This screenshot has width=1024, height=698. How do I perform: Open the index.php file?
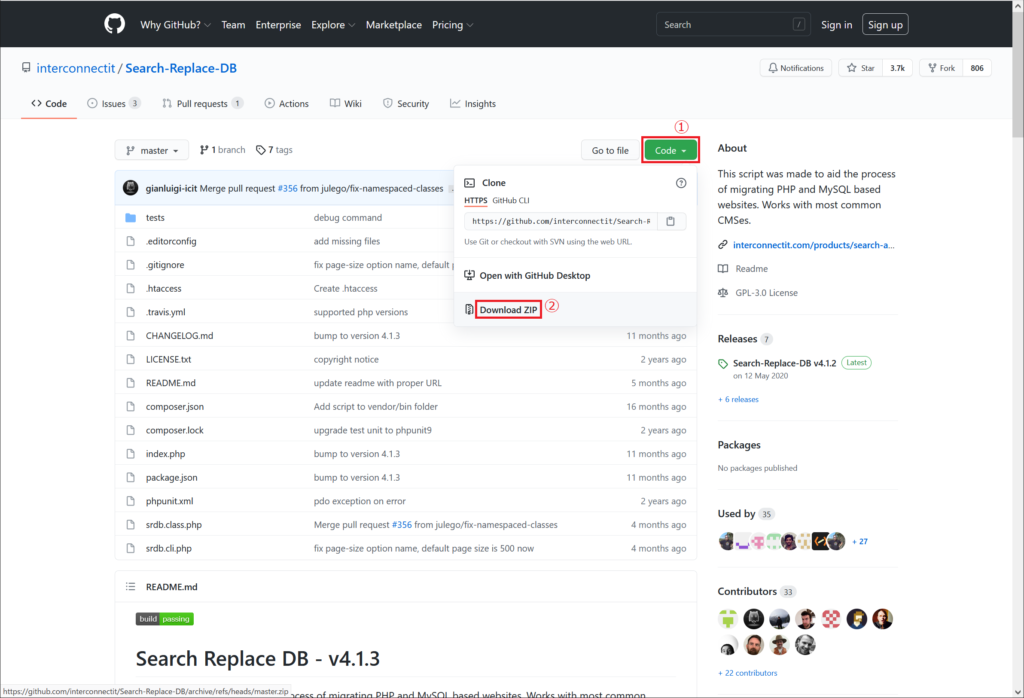[166, 453]
